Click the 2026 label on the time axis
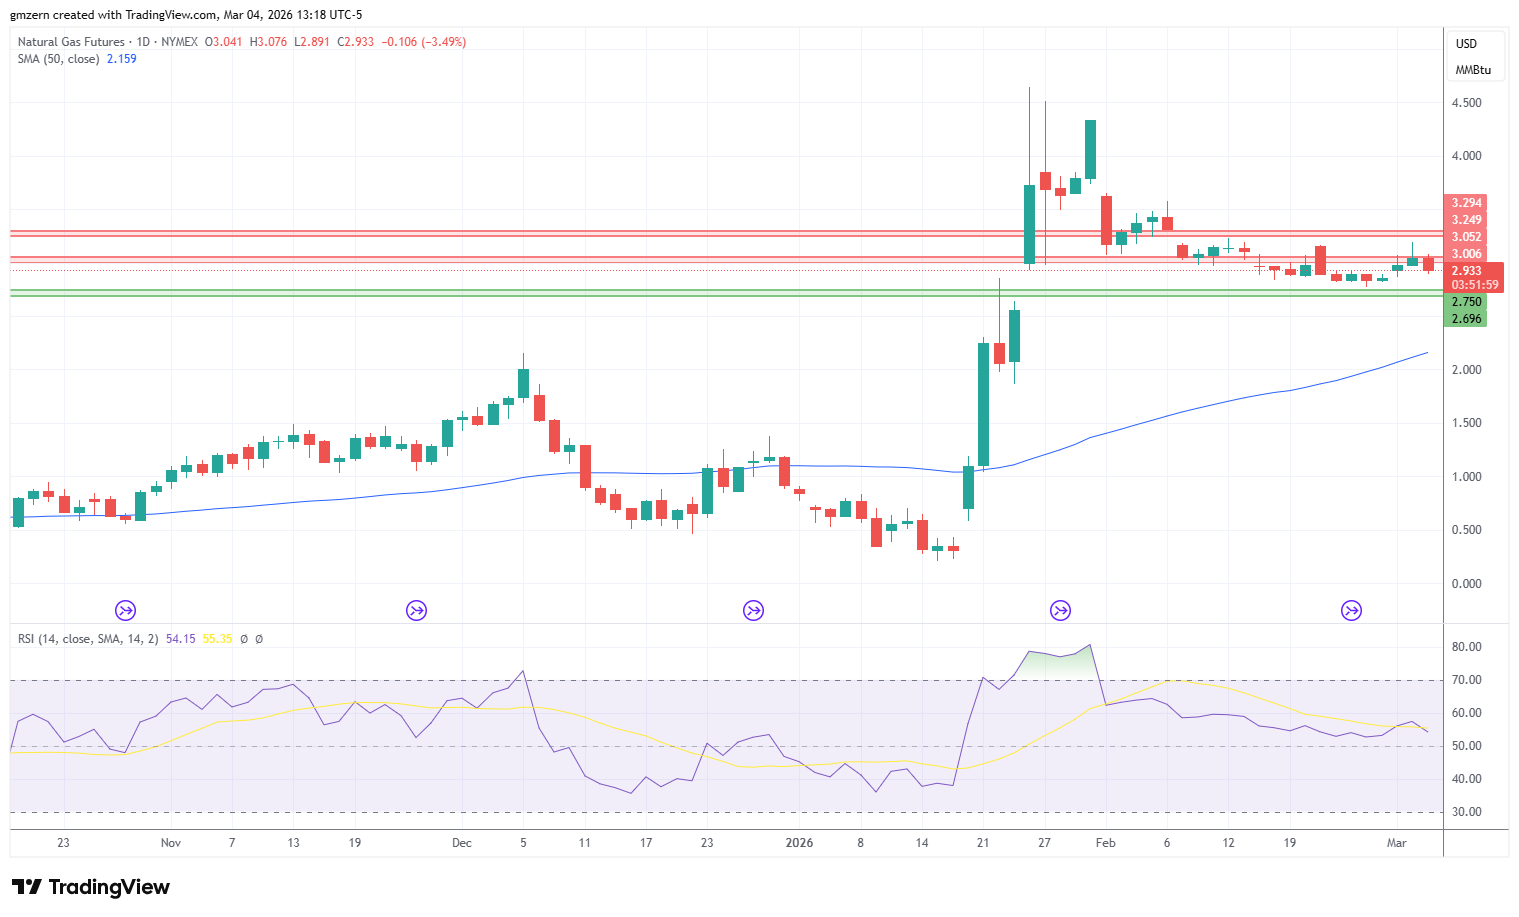Screen dimensions: 1519x917 point(799,843)
